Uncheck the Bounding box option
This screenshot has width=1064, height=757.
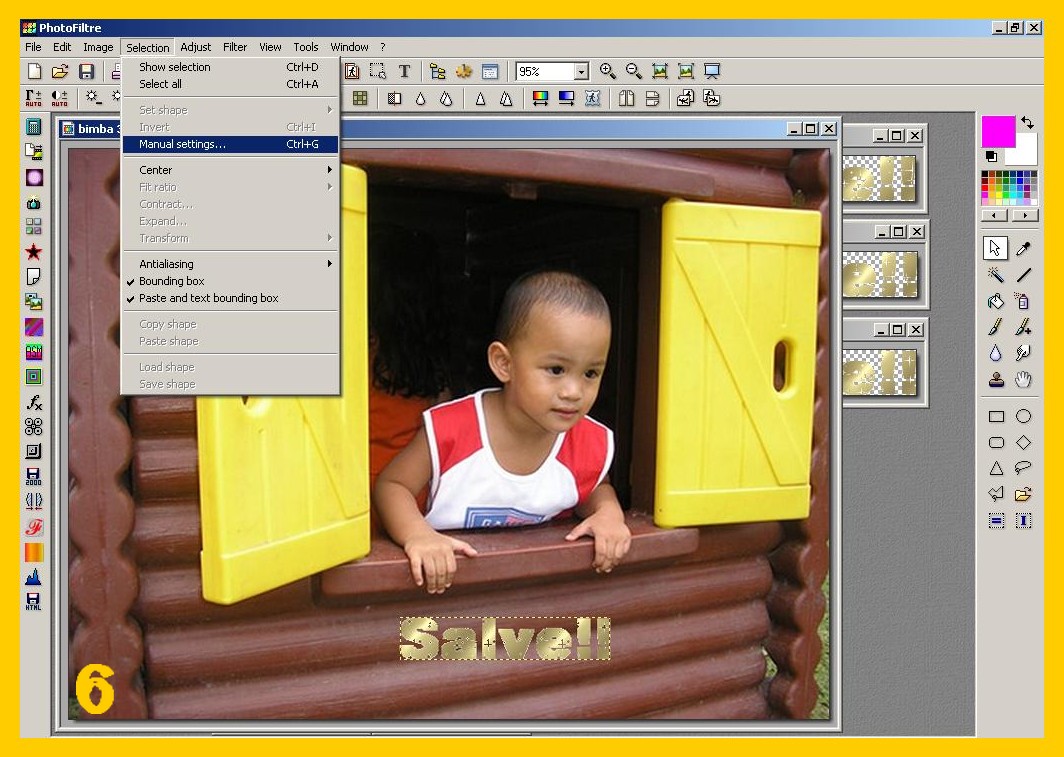(x=172, y=281)
